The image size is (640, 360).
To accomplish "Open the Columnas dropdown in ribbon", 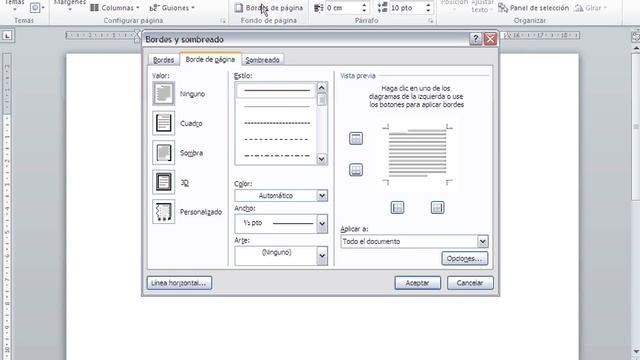I will [x=115, y=8].
